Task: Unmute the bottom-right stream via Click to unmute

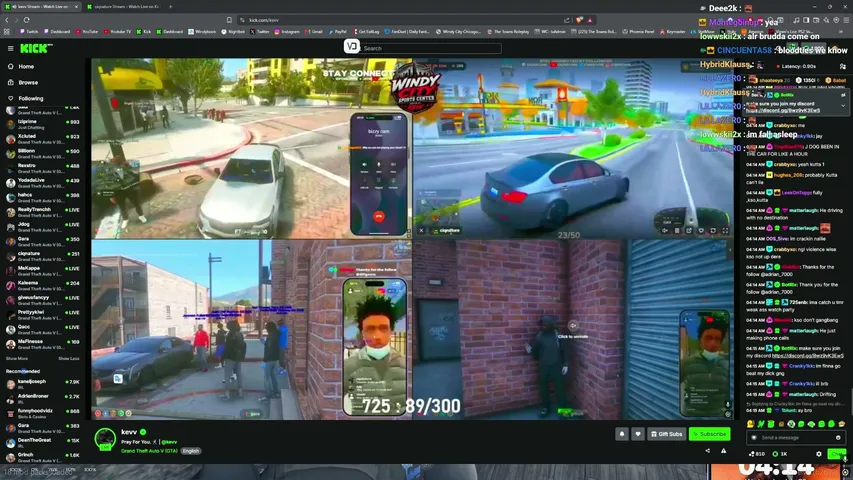Action: [x=573, y=330]
